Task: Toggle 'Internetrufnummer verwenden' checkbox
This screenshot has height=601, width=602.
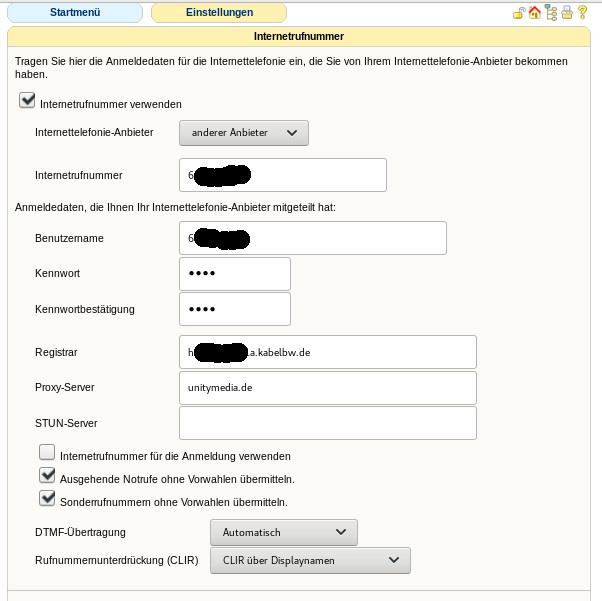Action: pyautogui.click(x=26, y=102)
